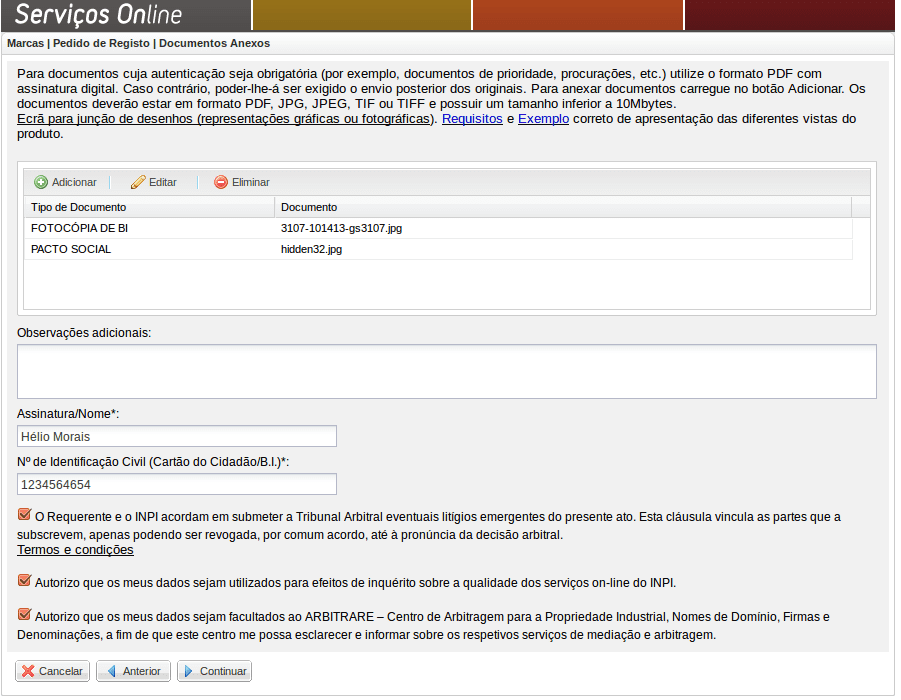Open the Requisitos link

click(x=472, y=118)
